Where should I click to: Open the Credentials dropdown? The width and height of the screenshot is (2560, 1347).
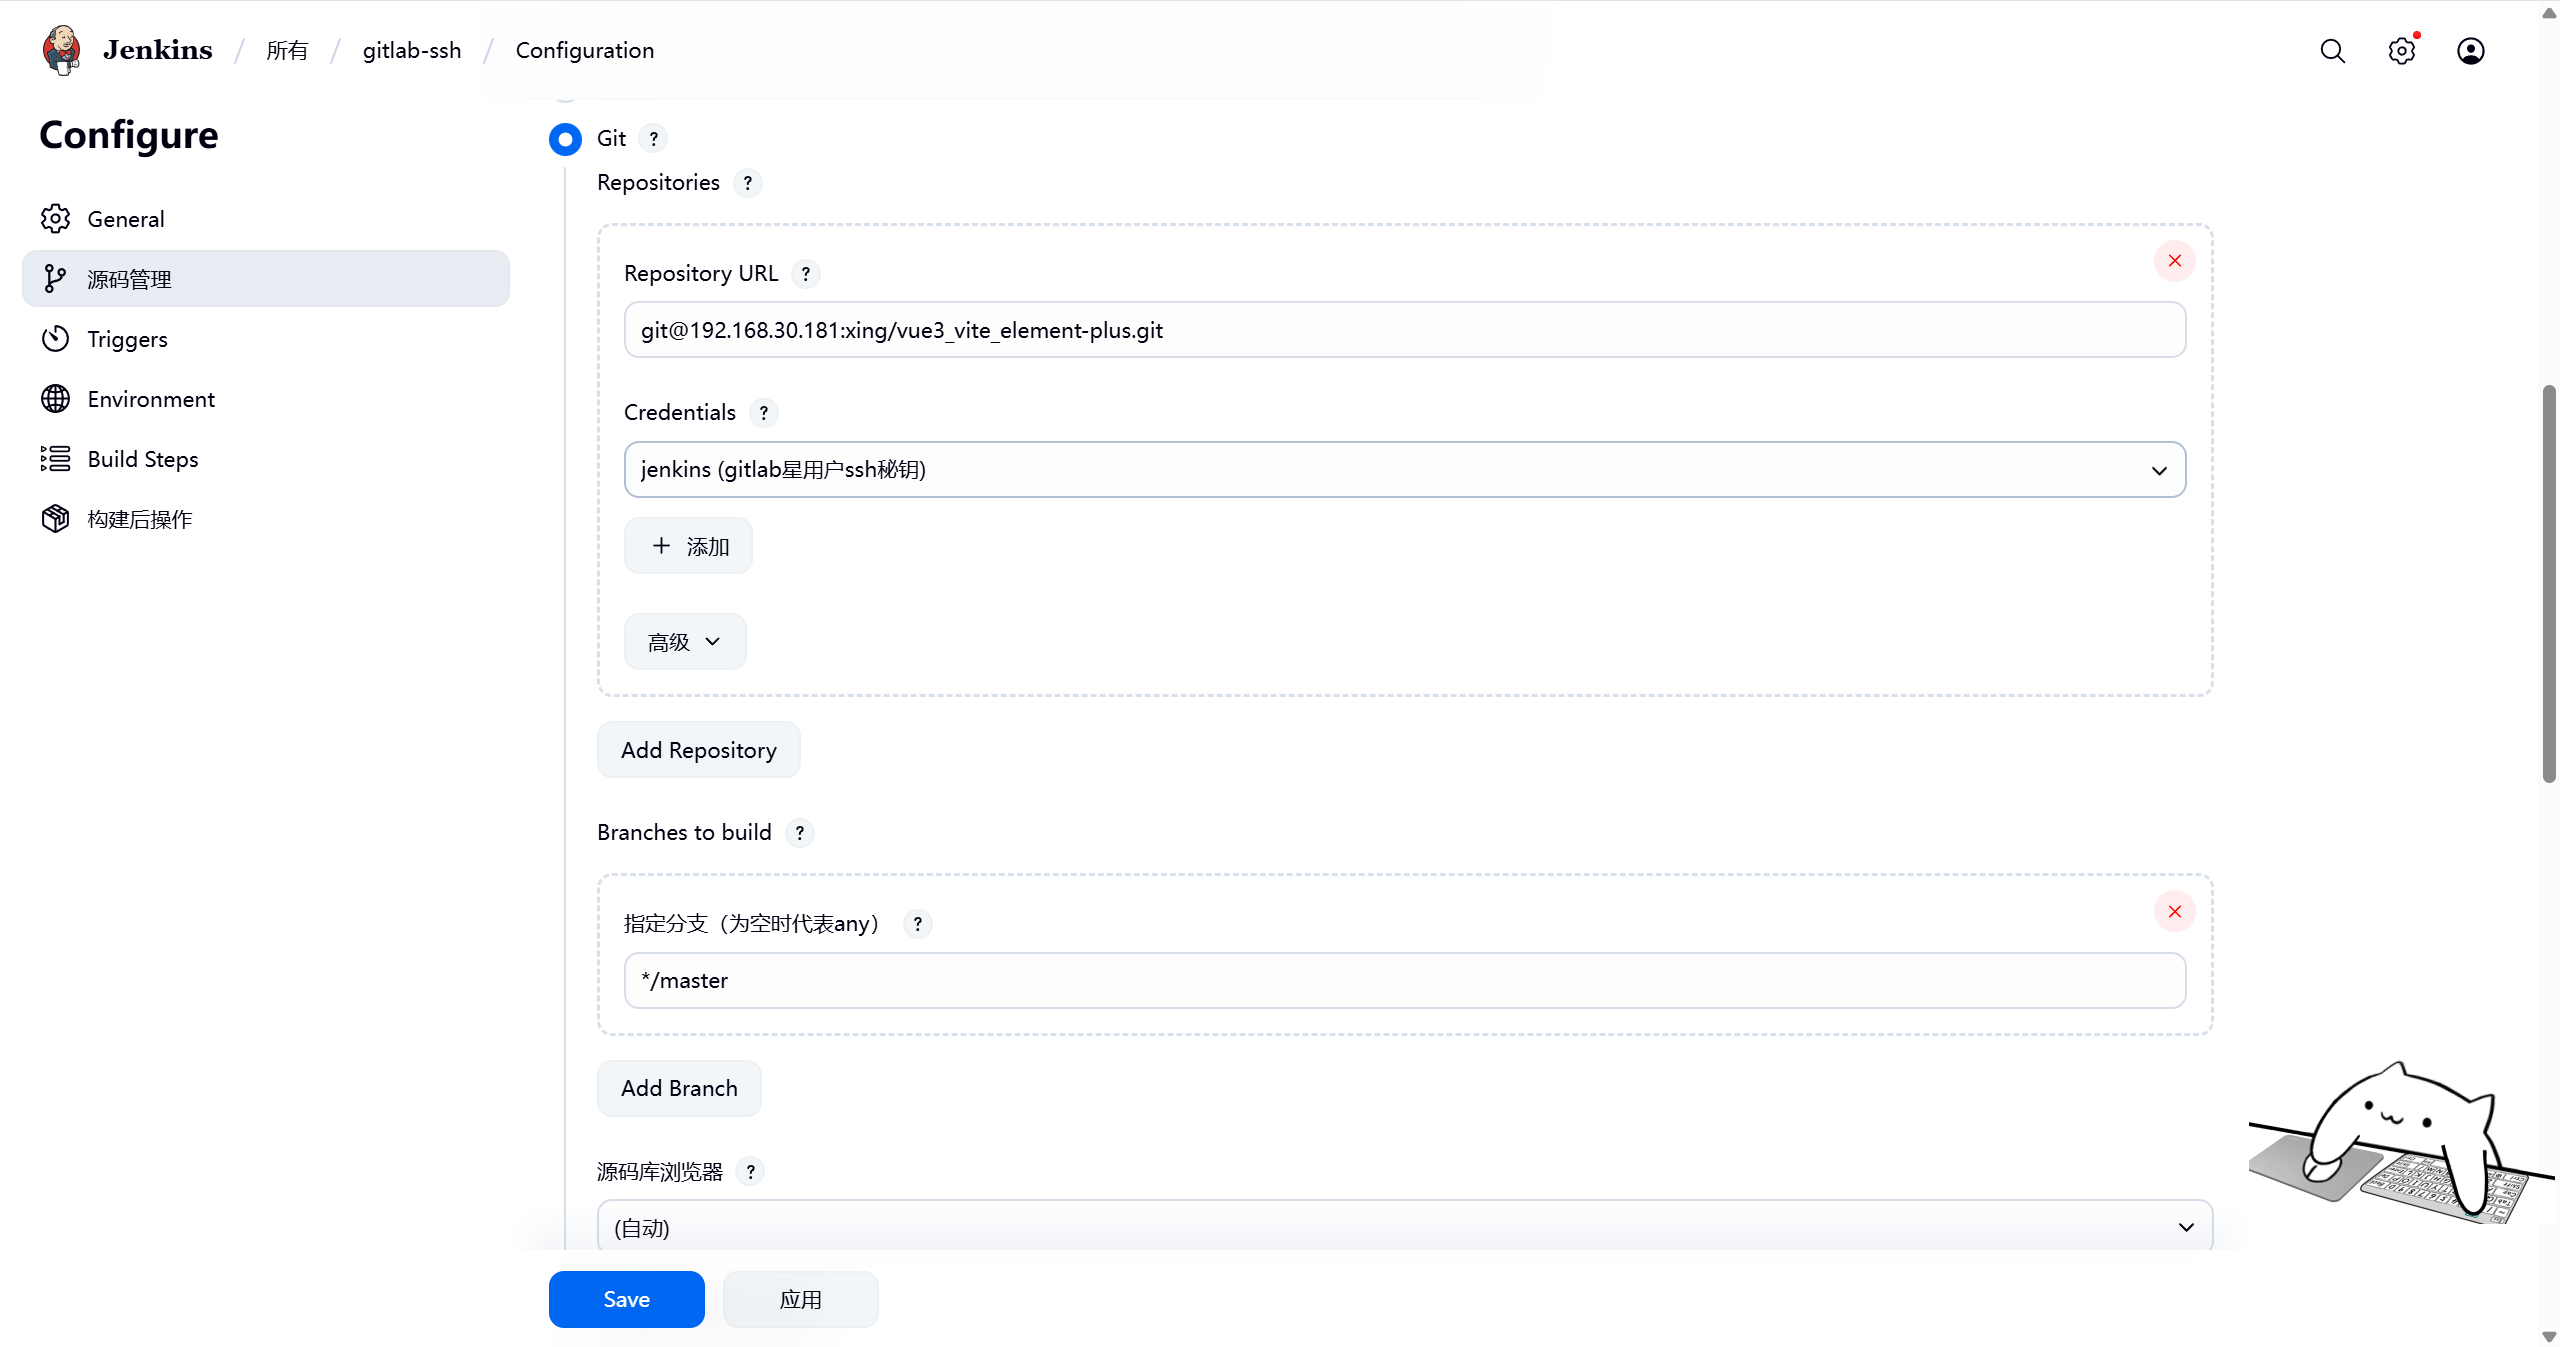coord(1404,470)
